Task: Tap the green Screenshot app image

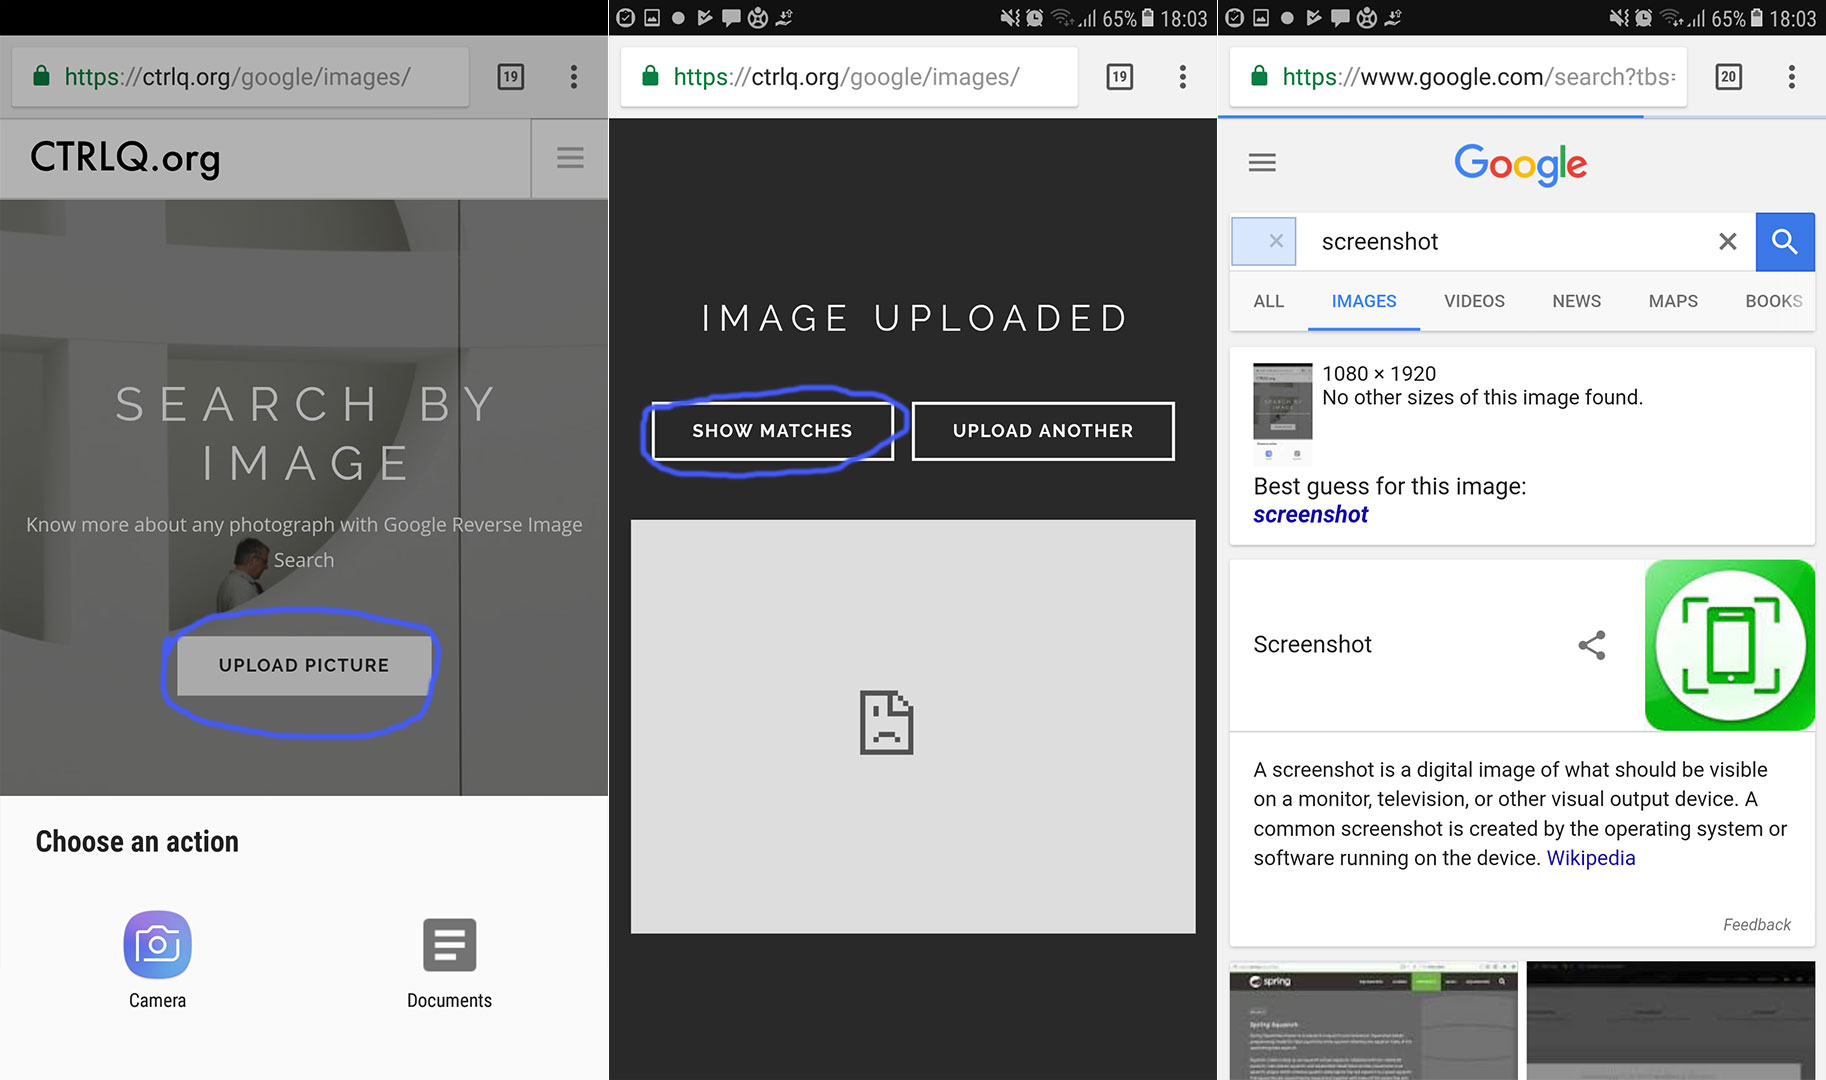Action: click(x=1730, y=645)
